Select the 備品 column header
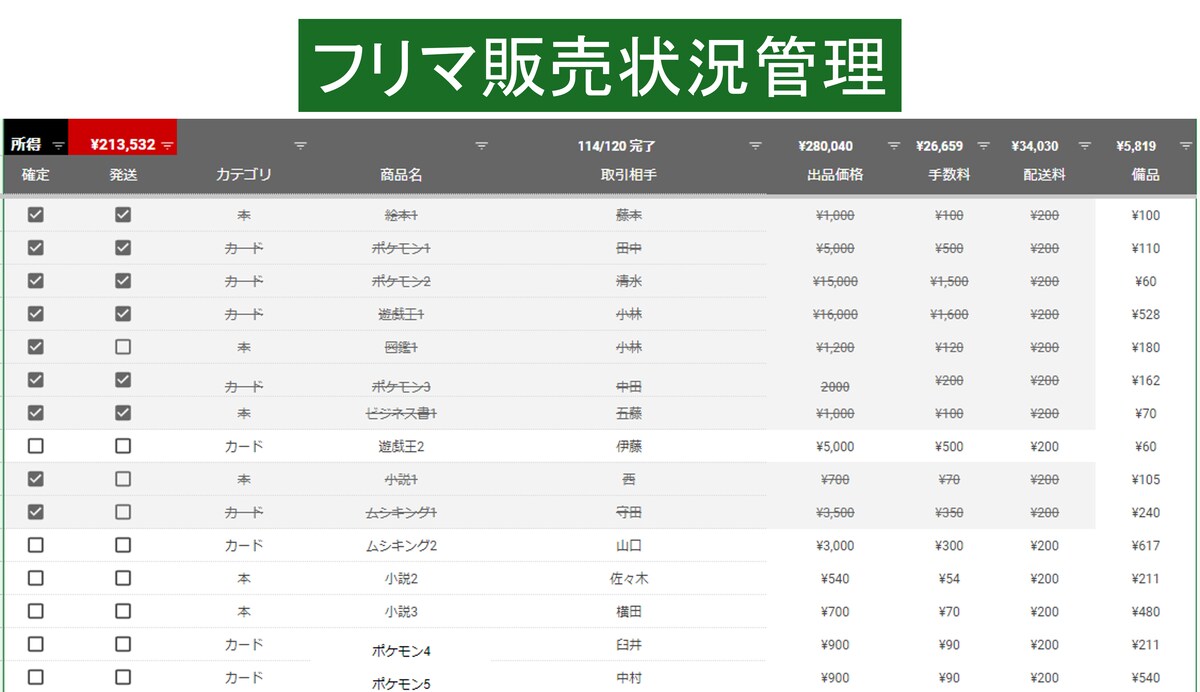The width and height of the screenshot is (1200, 692). click(1146, 175)
